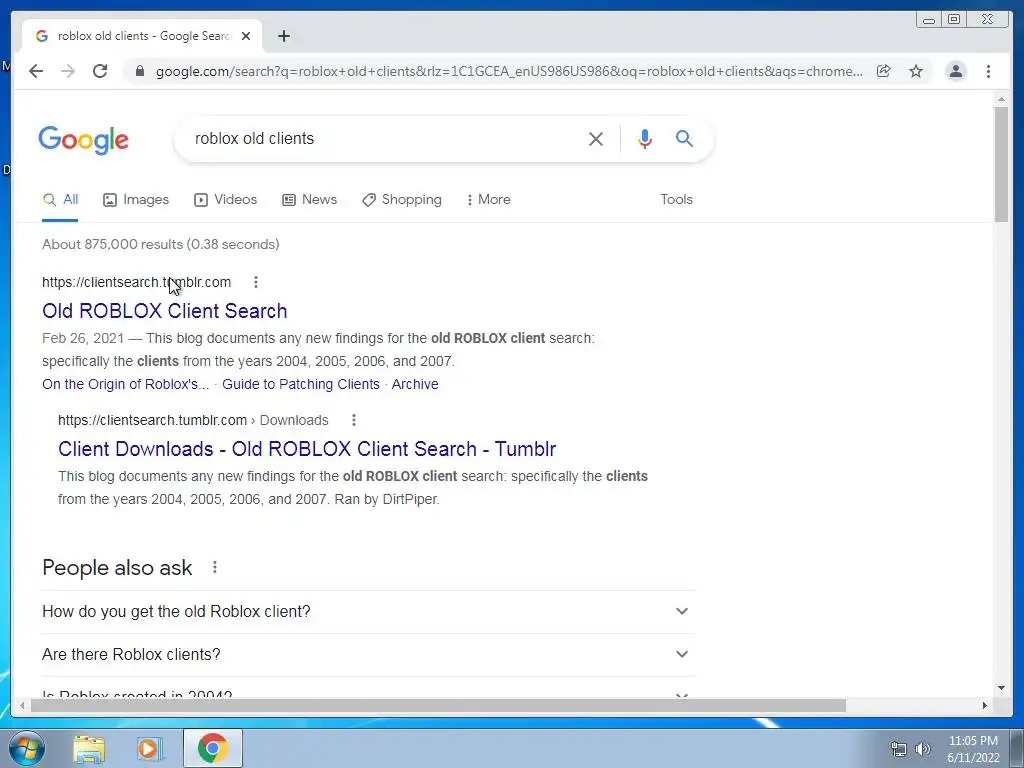Click in the Google search input field

point(385,138)
